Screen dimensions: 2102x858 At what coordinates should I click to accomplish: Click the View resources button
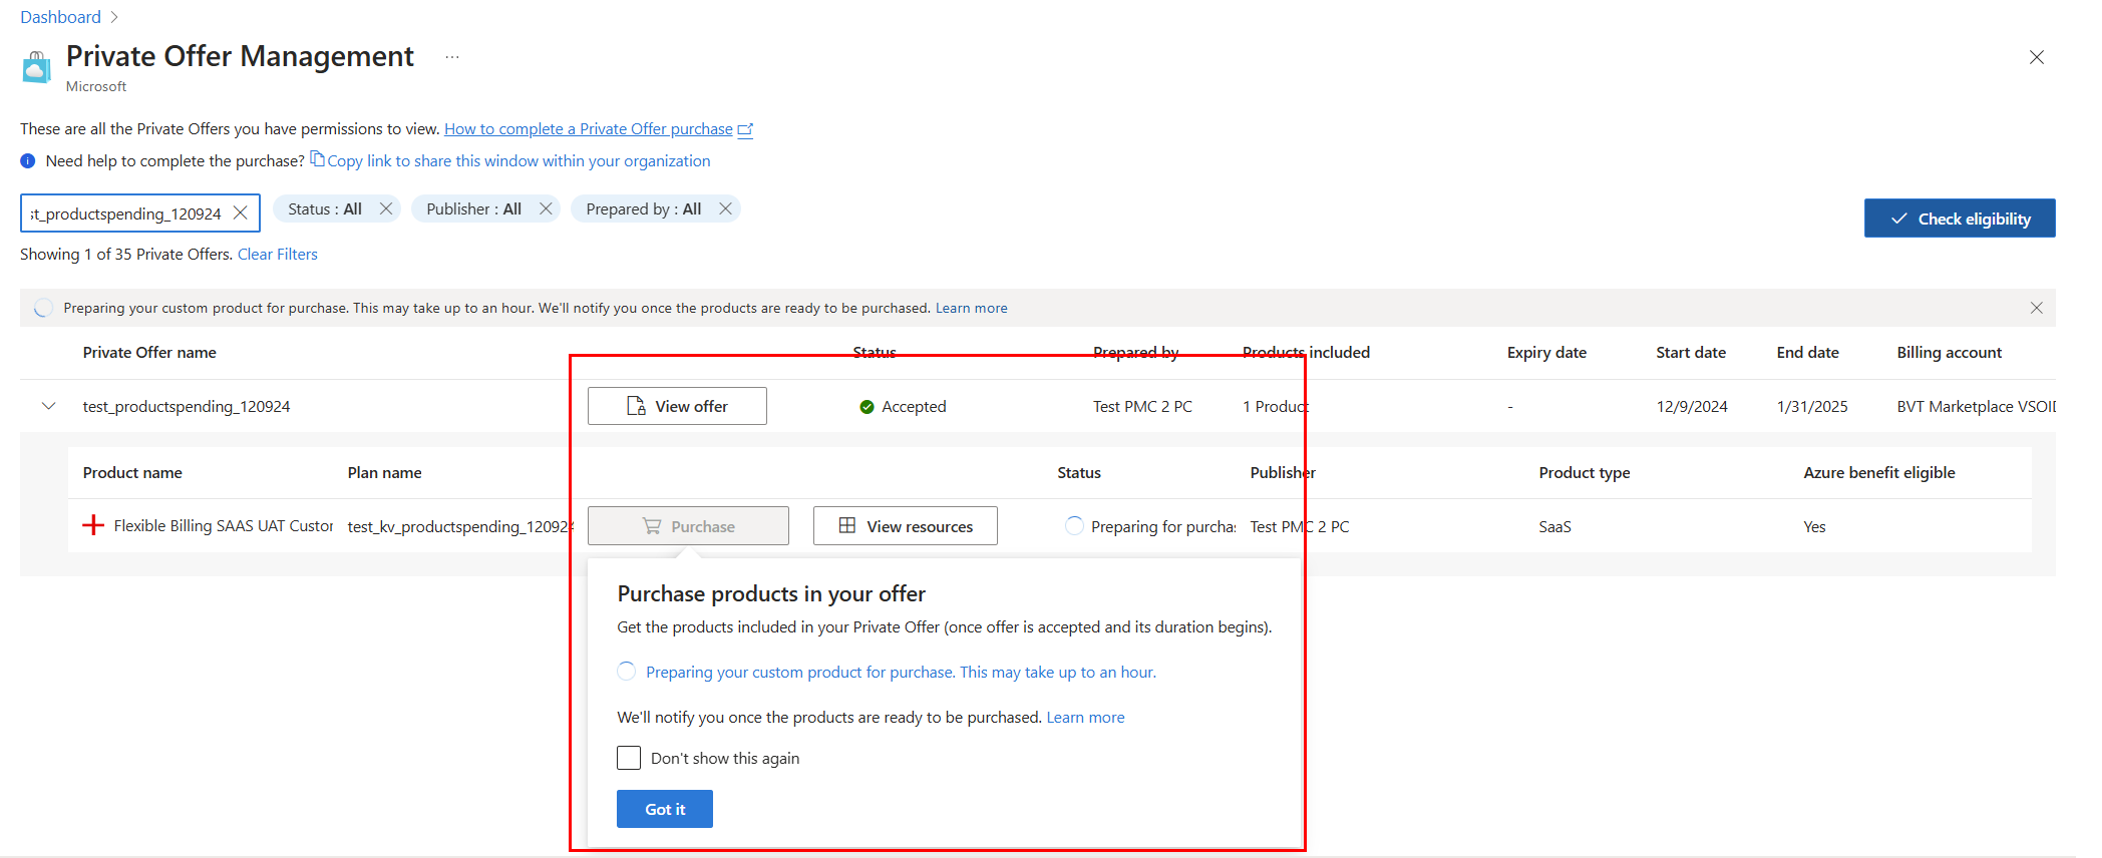(x=905, y=526)
